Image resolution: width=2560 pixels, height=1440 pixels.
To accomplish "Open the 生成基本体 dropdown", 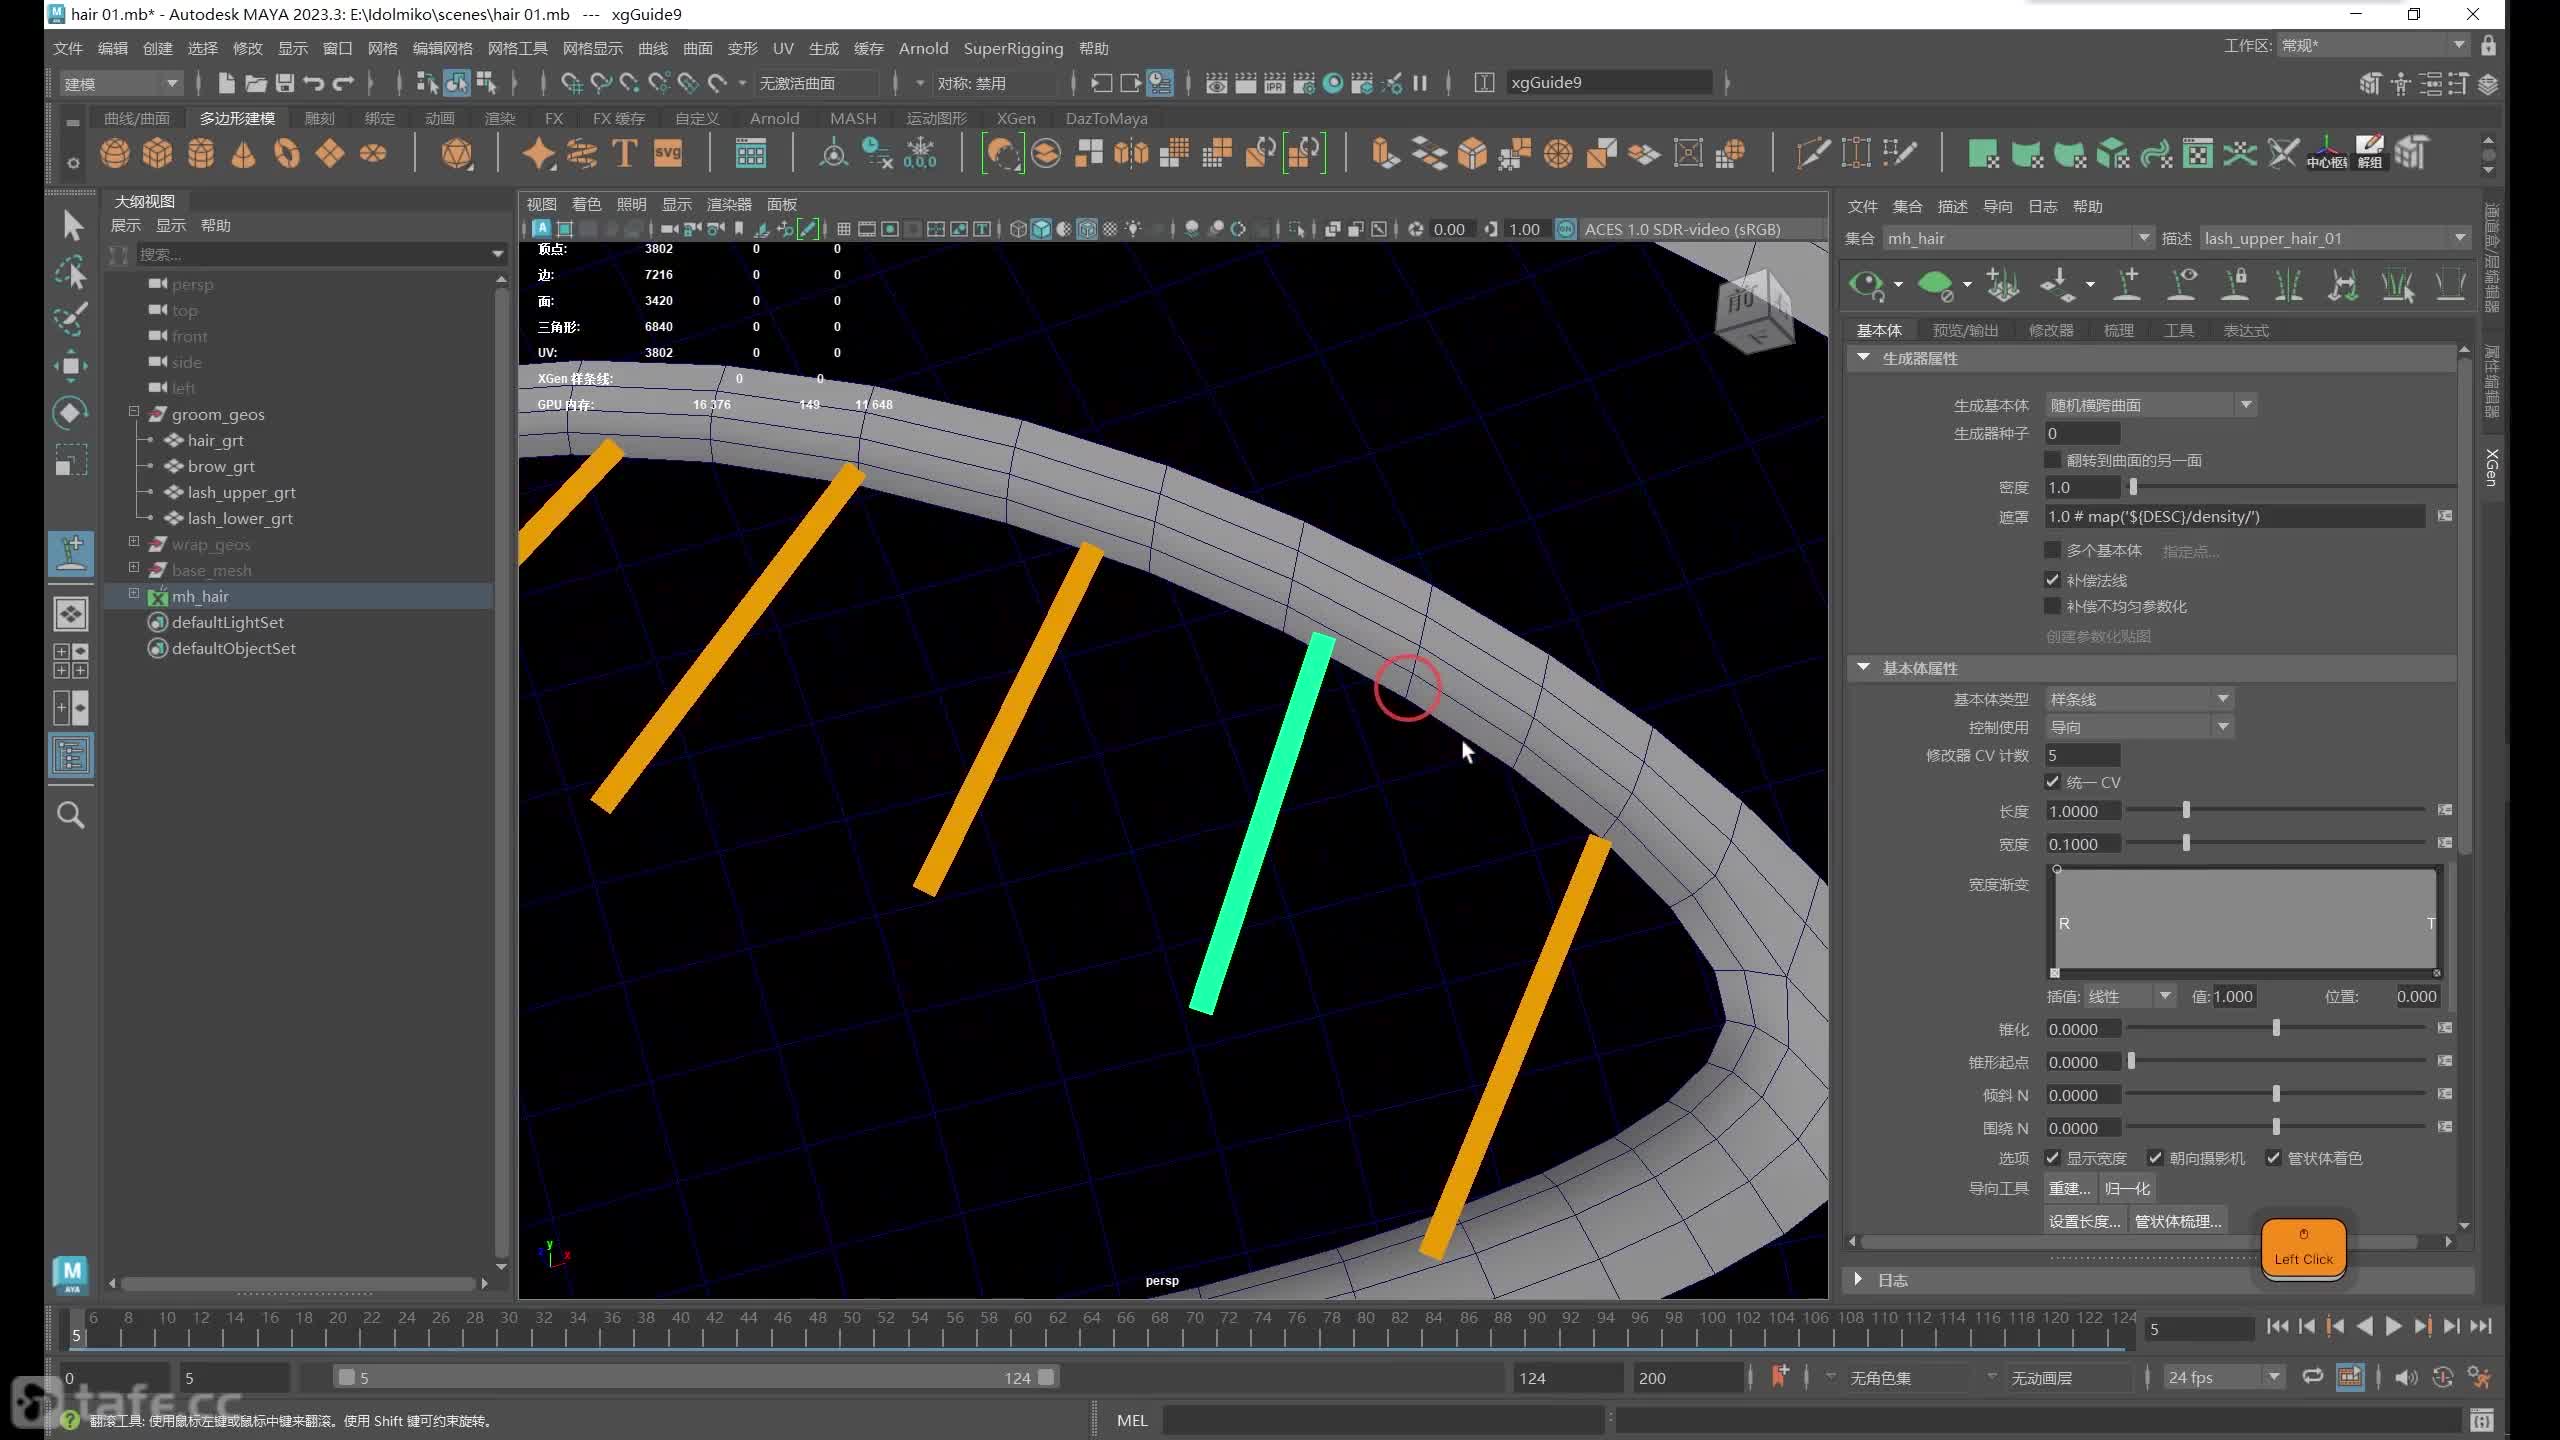I will click(x=2150, y=405).
